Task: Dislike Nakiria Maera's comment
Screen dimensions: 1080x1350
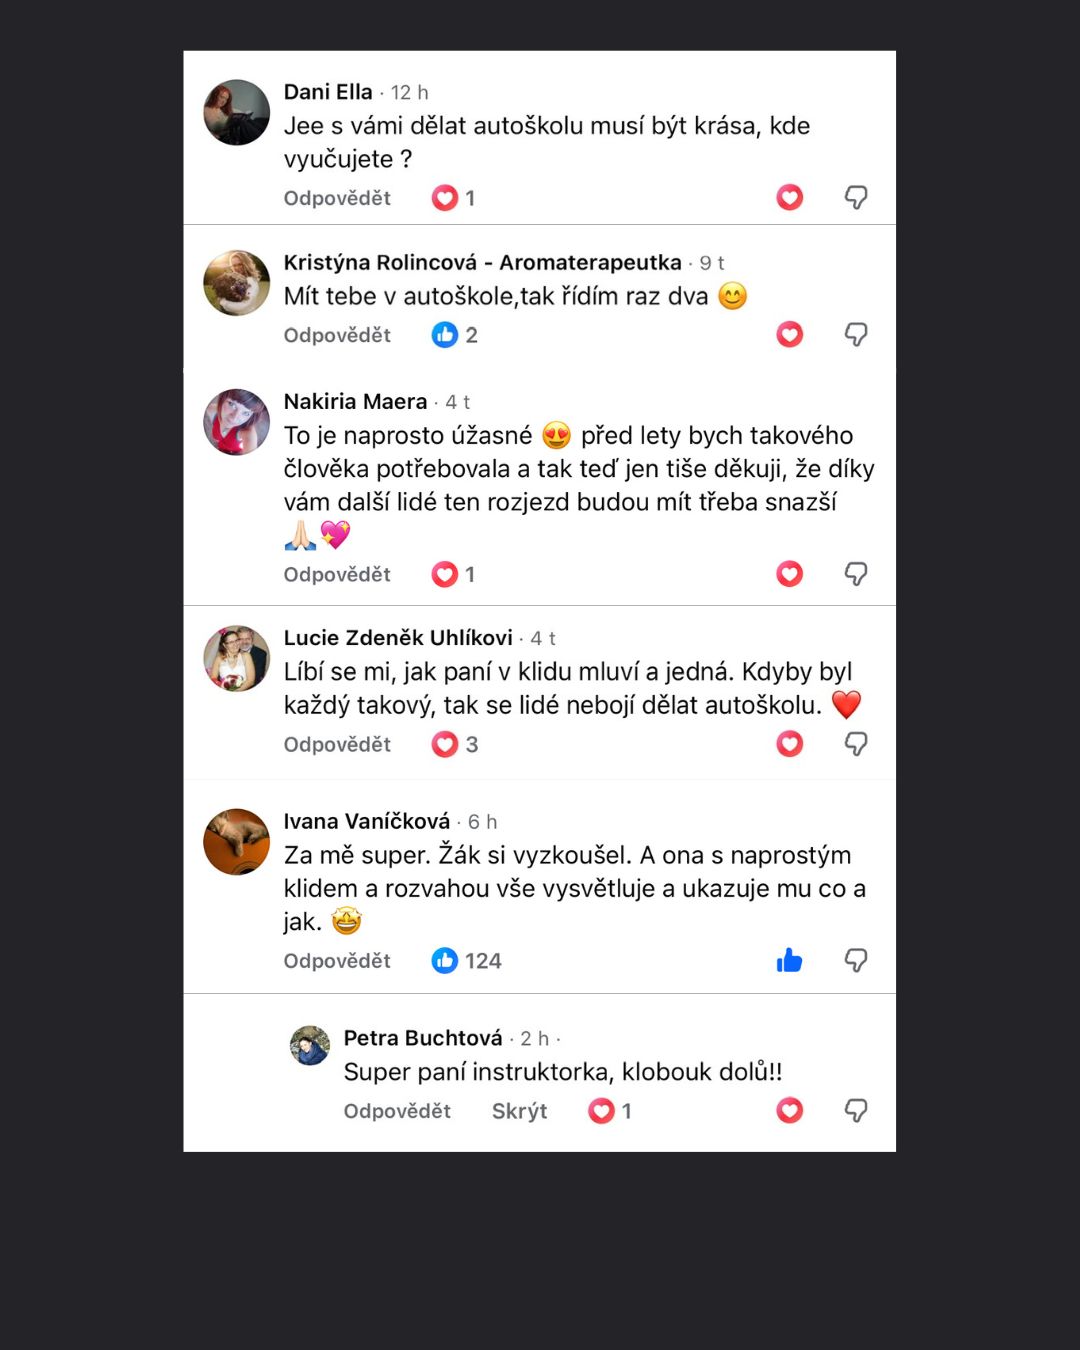Action: pos(856,574)
